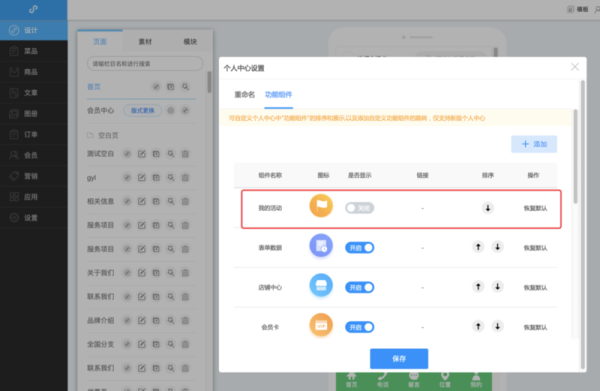
Task: Open the 图册 sidebar item
Action: pyautogui.click(x=34, y=114)
